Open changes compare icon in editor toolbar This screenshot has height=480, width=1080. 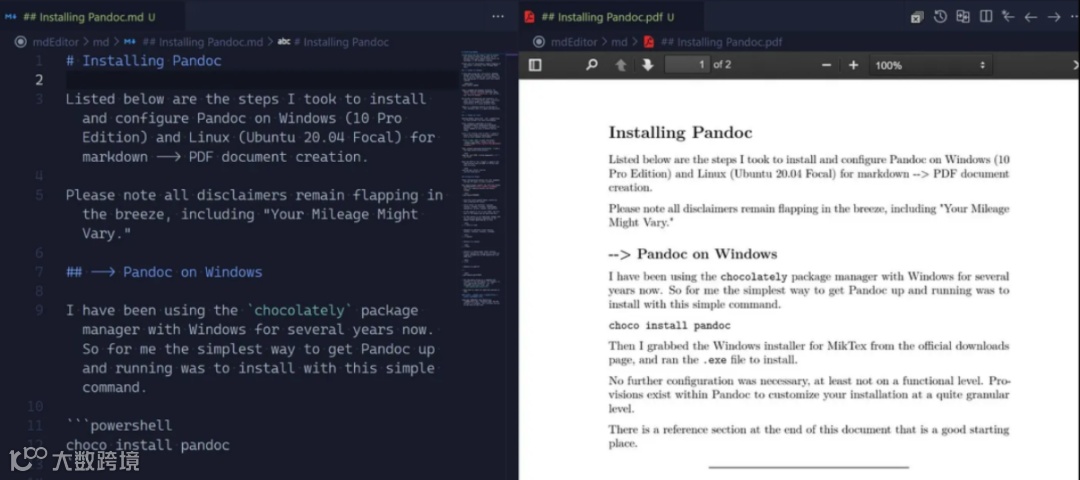click(963, 17)
